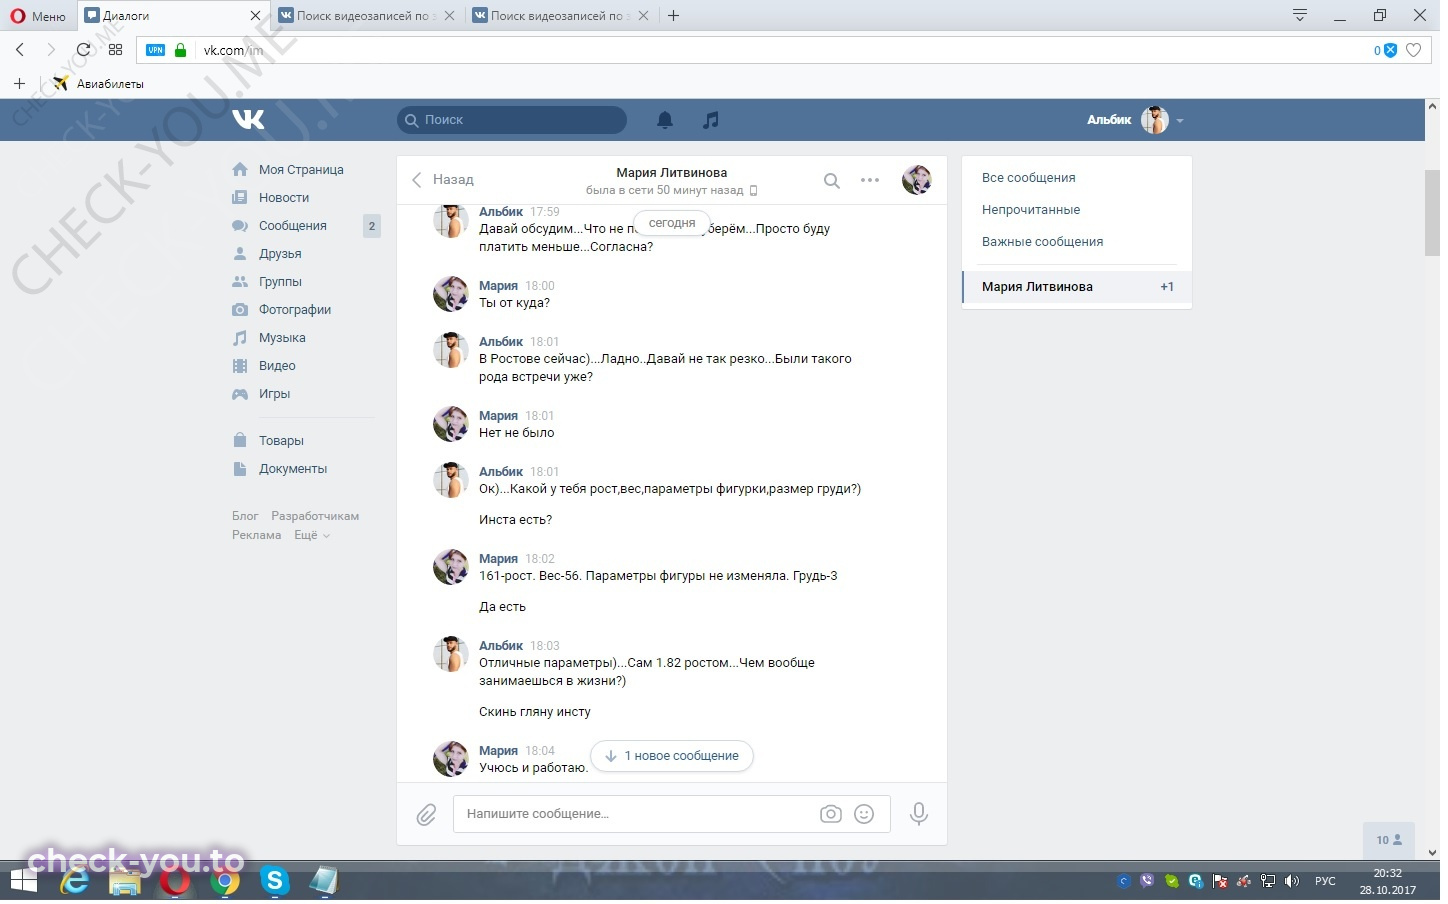Toggle the Opera VPN badge
The width and height of the screenshot is (1448, 904).
coord(155,50)
